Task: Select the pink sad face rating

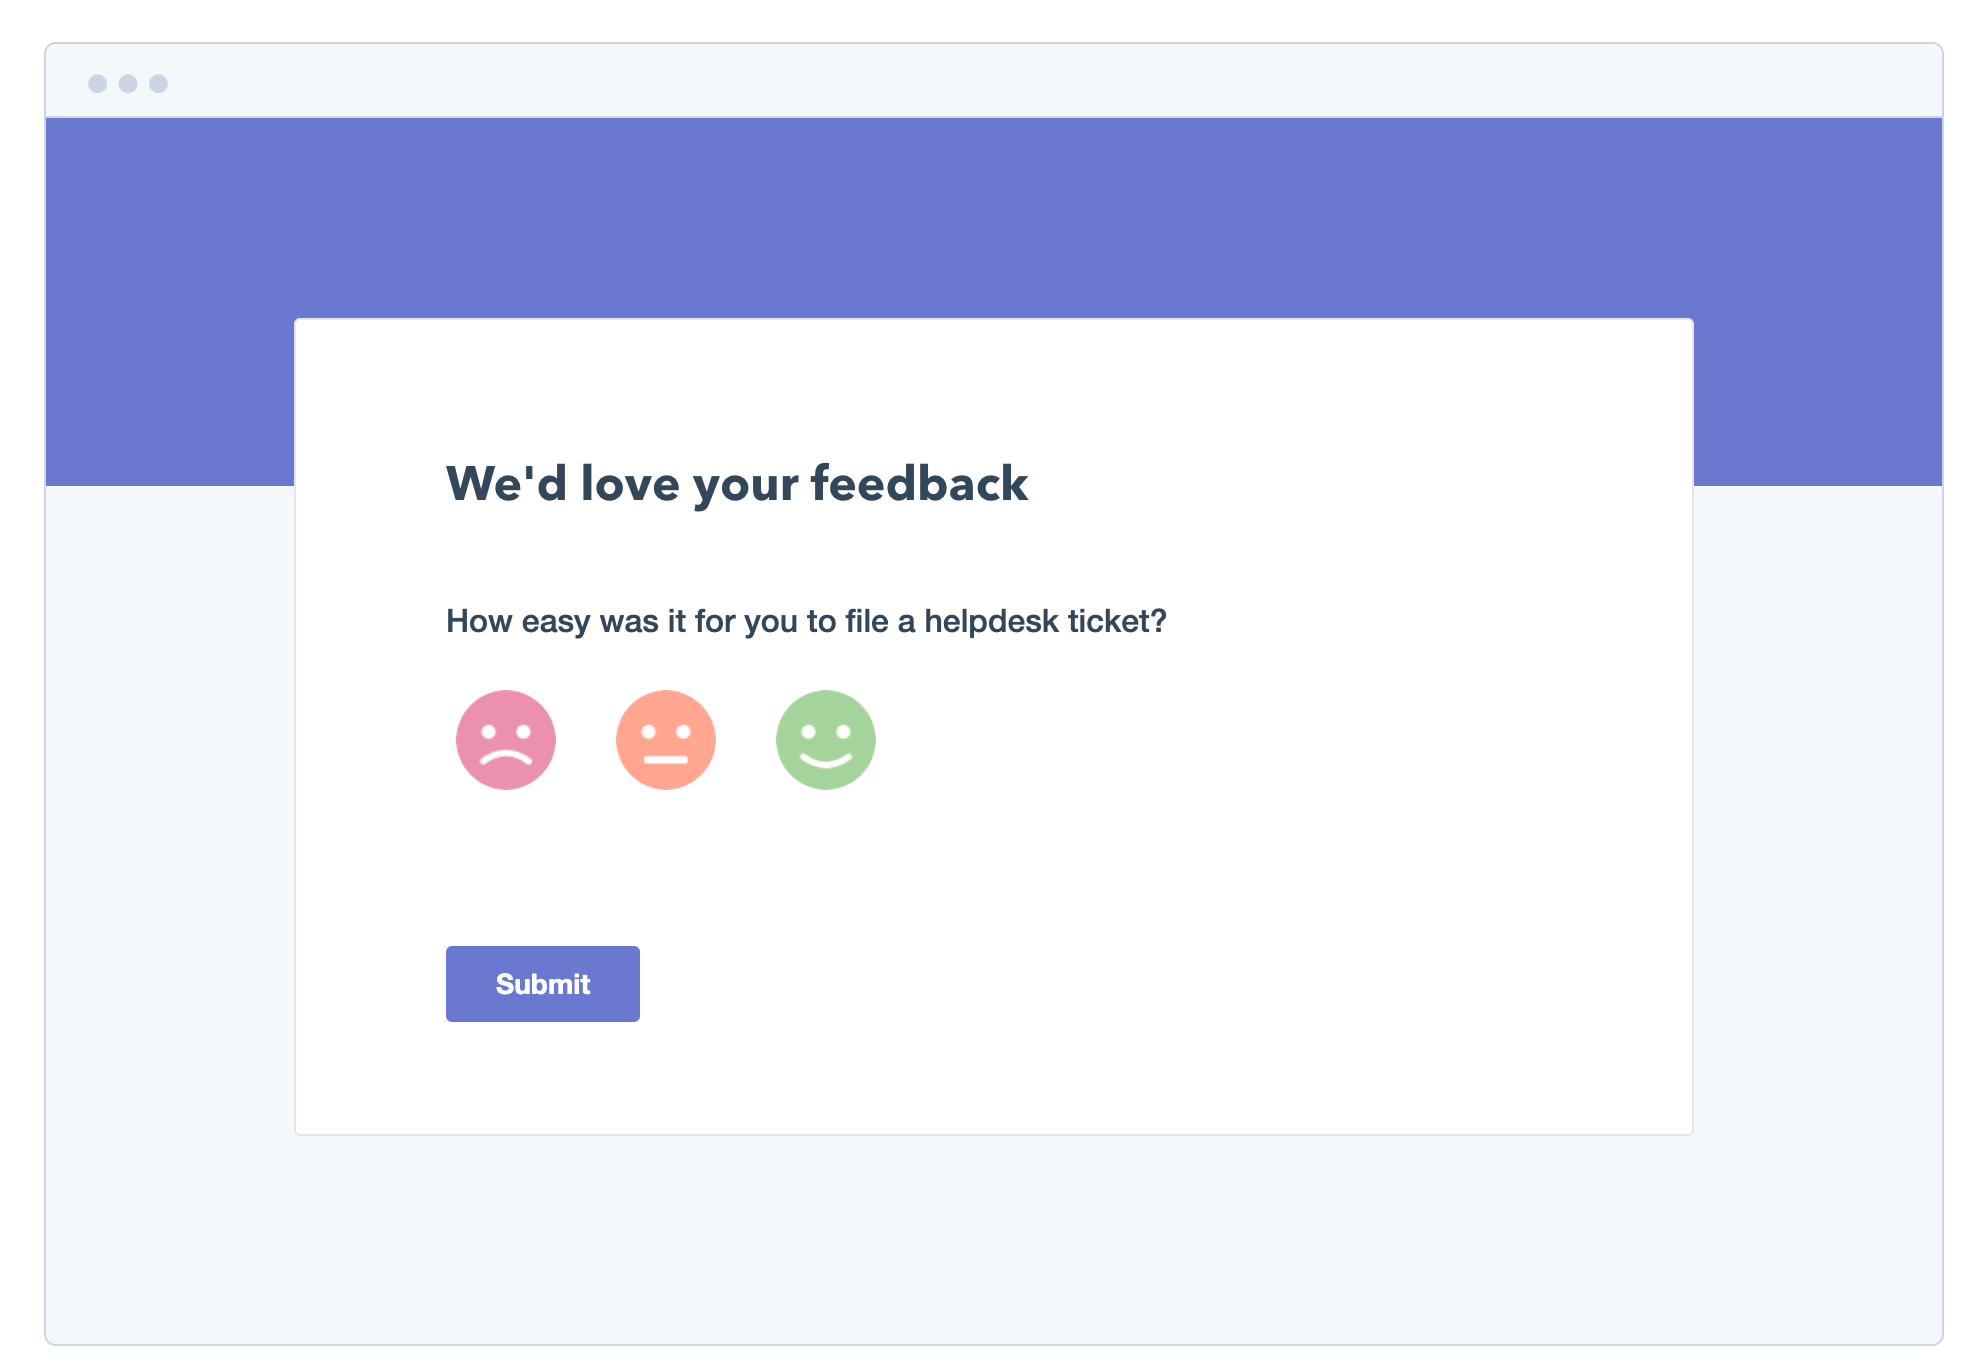Action: pos(506,740)
